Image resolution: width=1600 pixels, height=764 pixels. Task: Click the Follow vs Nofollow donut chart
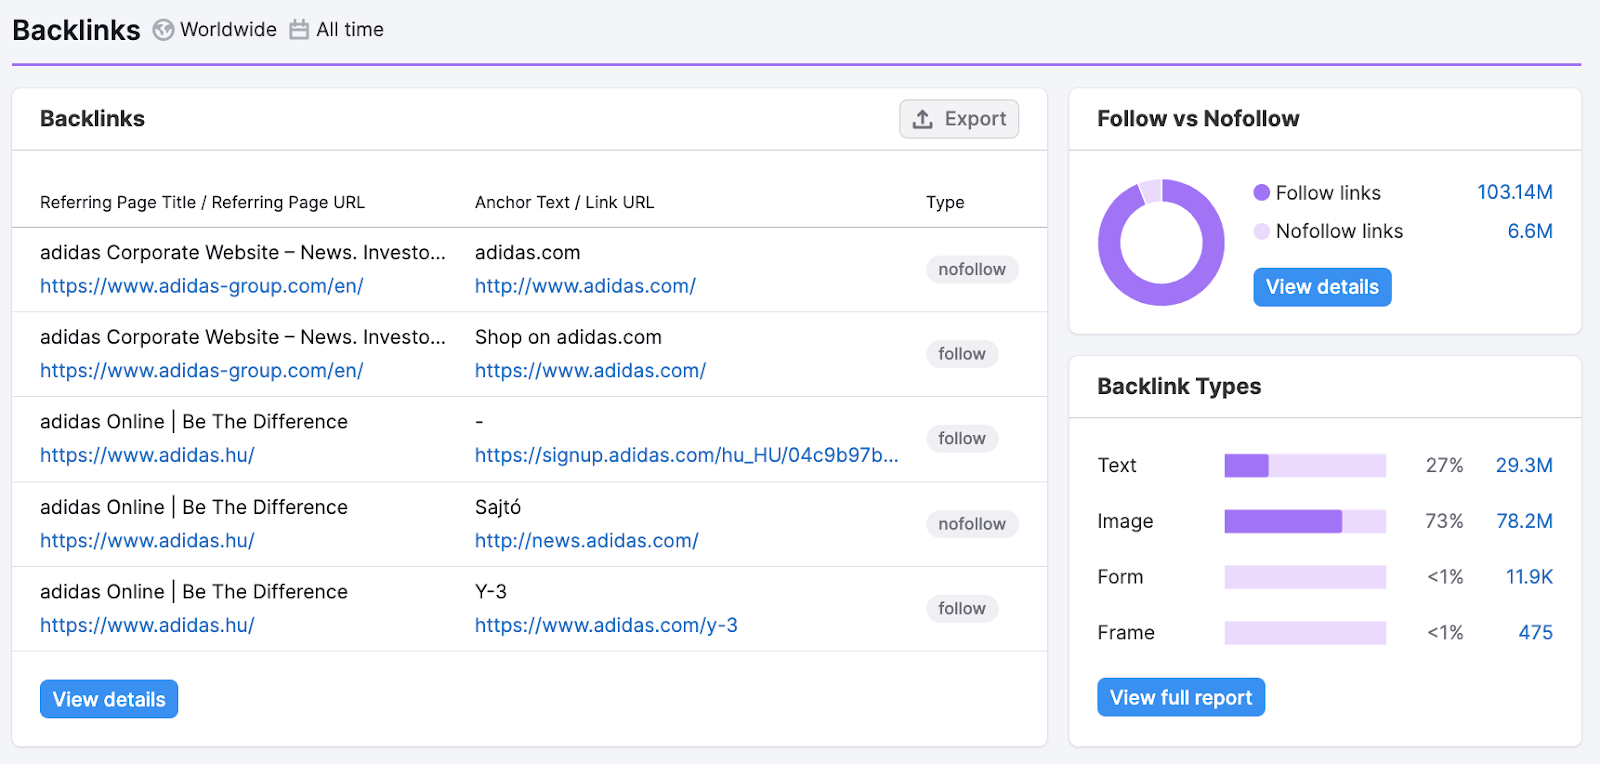click(x=1161, y=242)
